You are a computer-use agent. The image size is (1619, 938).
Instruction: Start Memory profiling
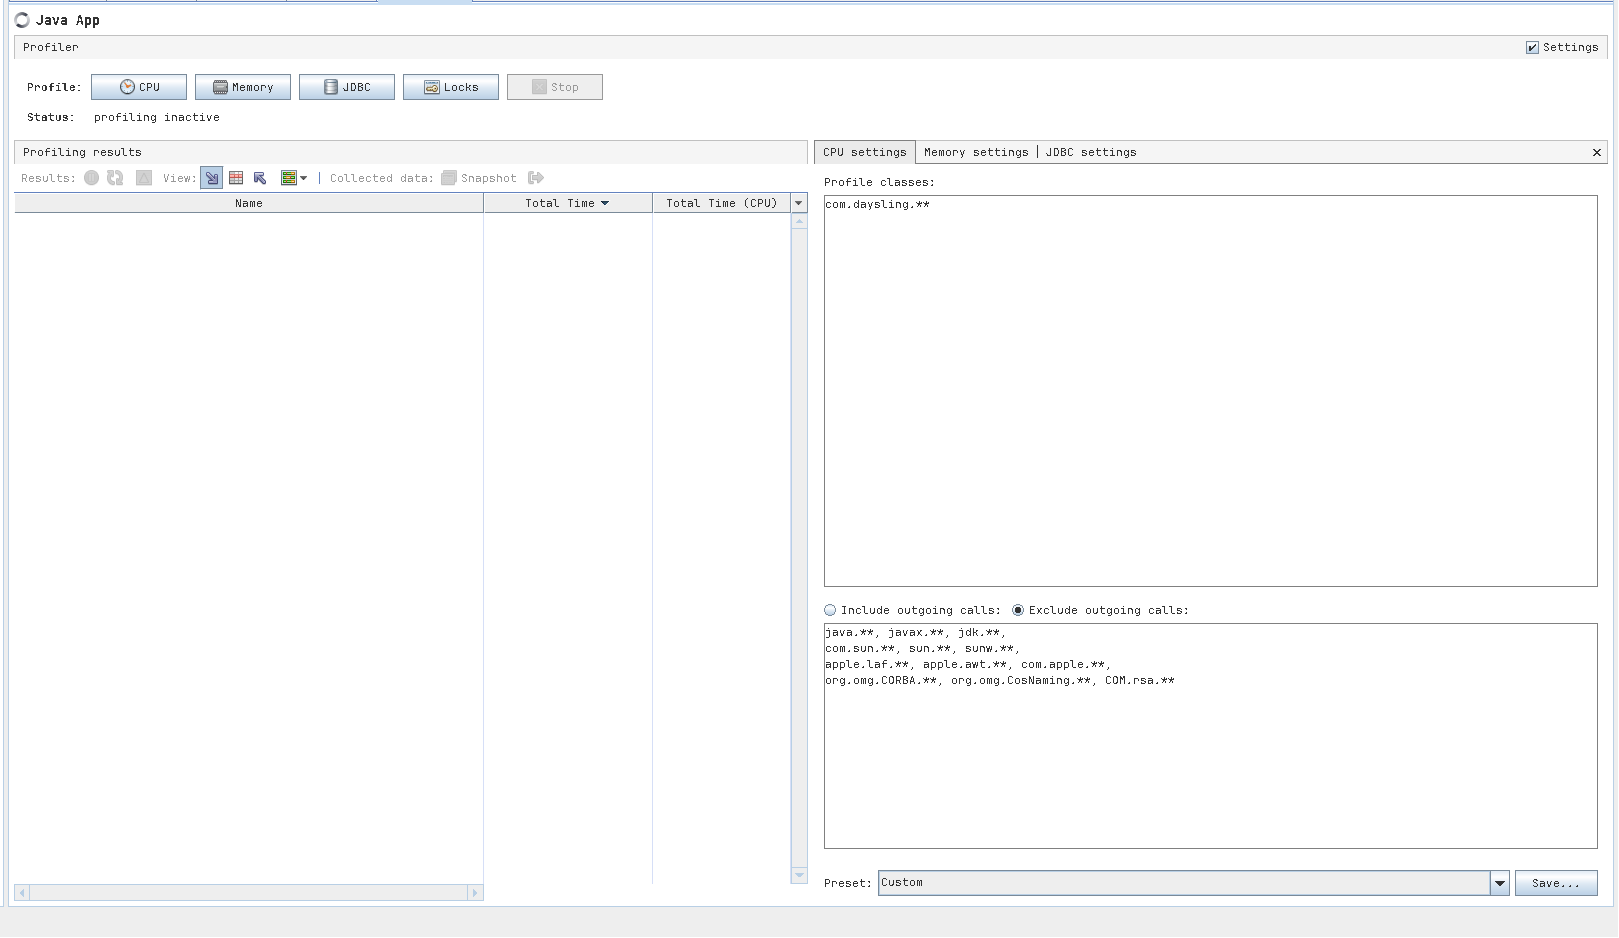point(243,87)
